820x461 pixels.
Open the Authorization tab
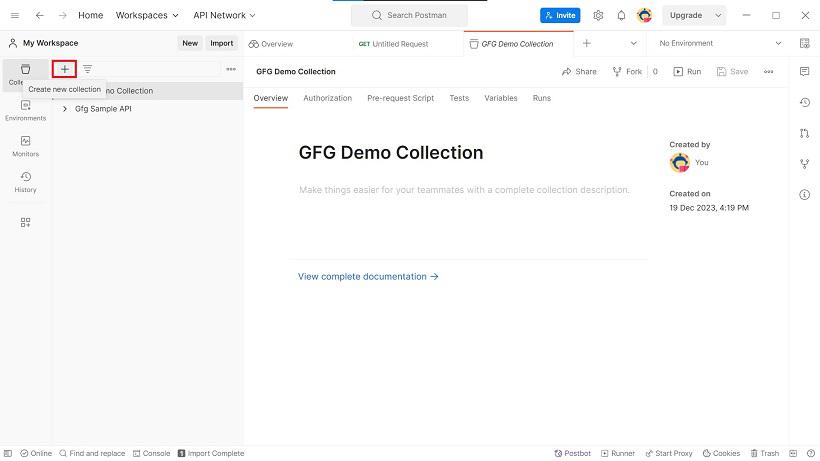[327, 98]
